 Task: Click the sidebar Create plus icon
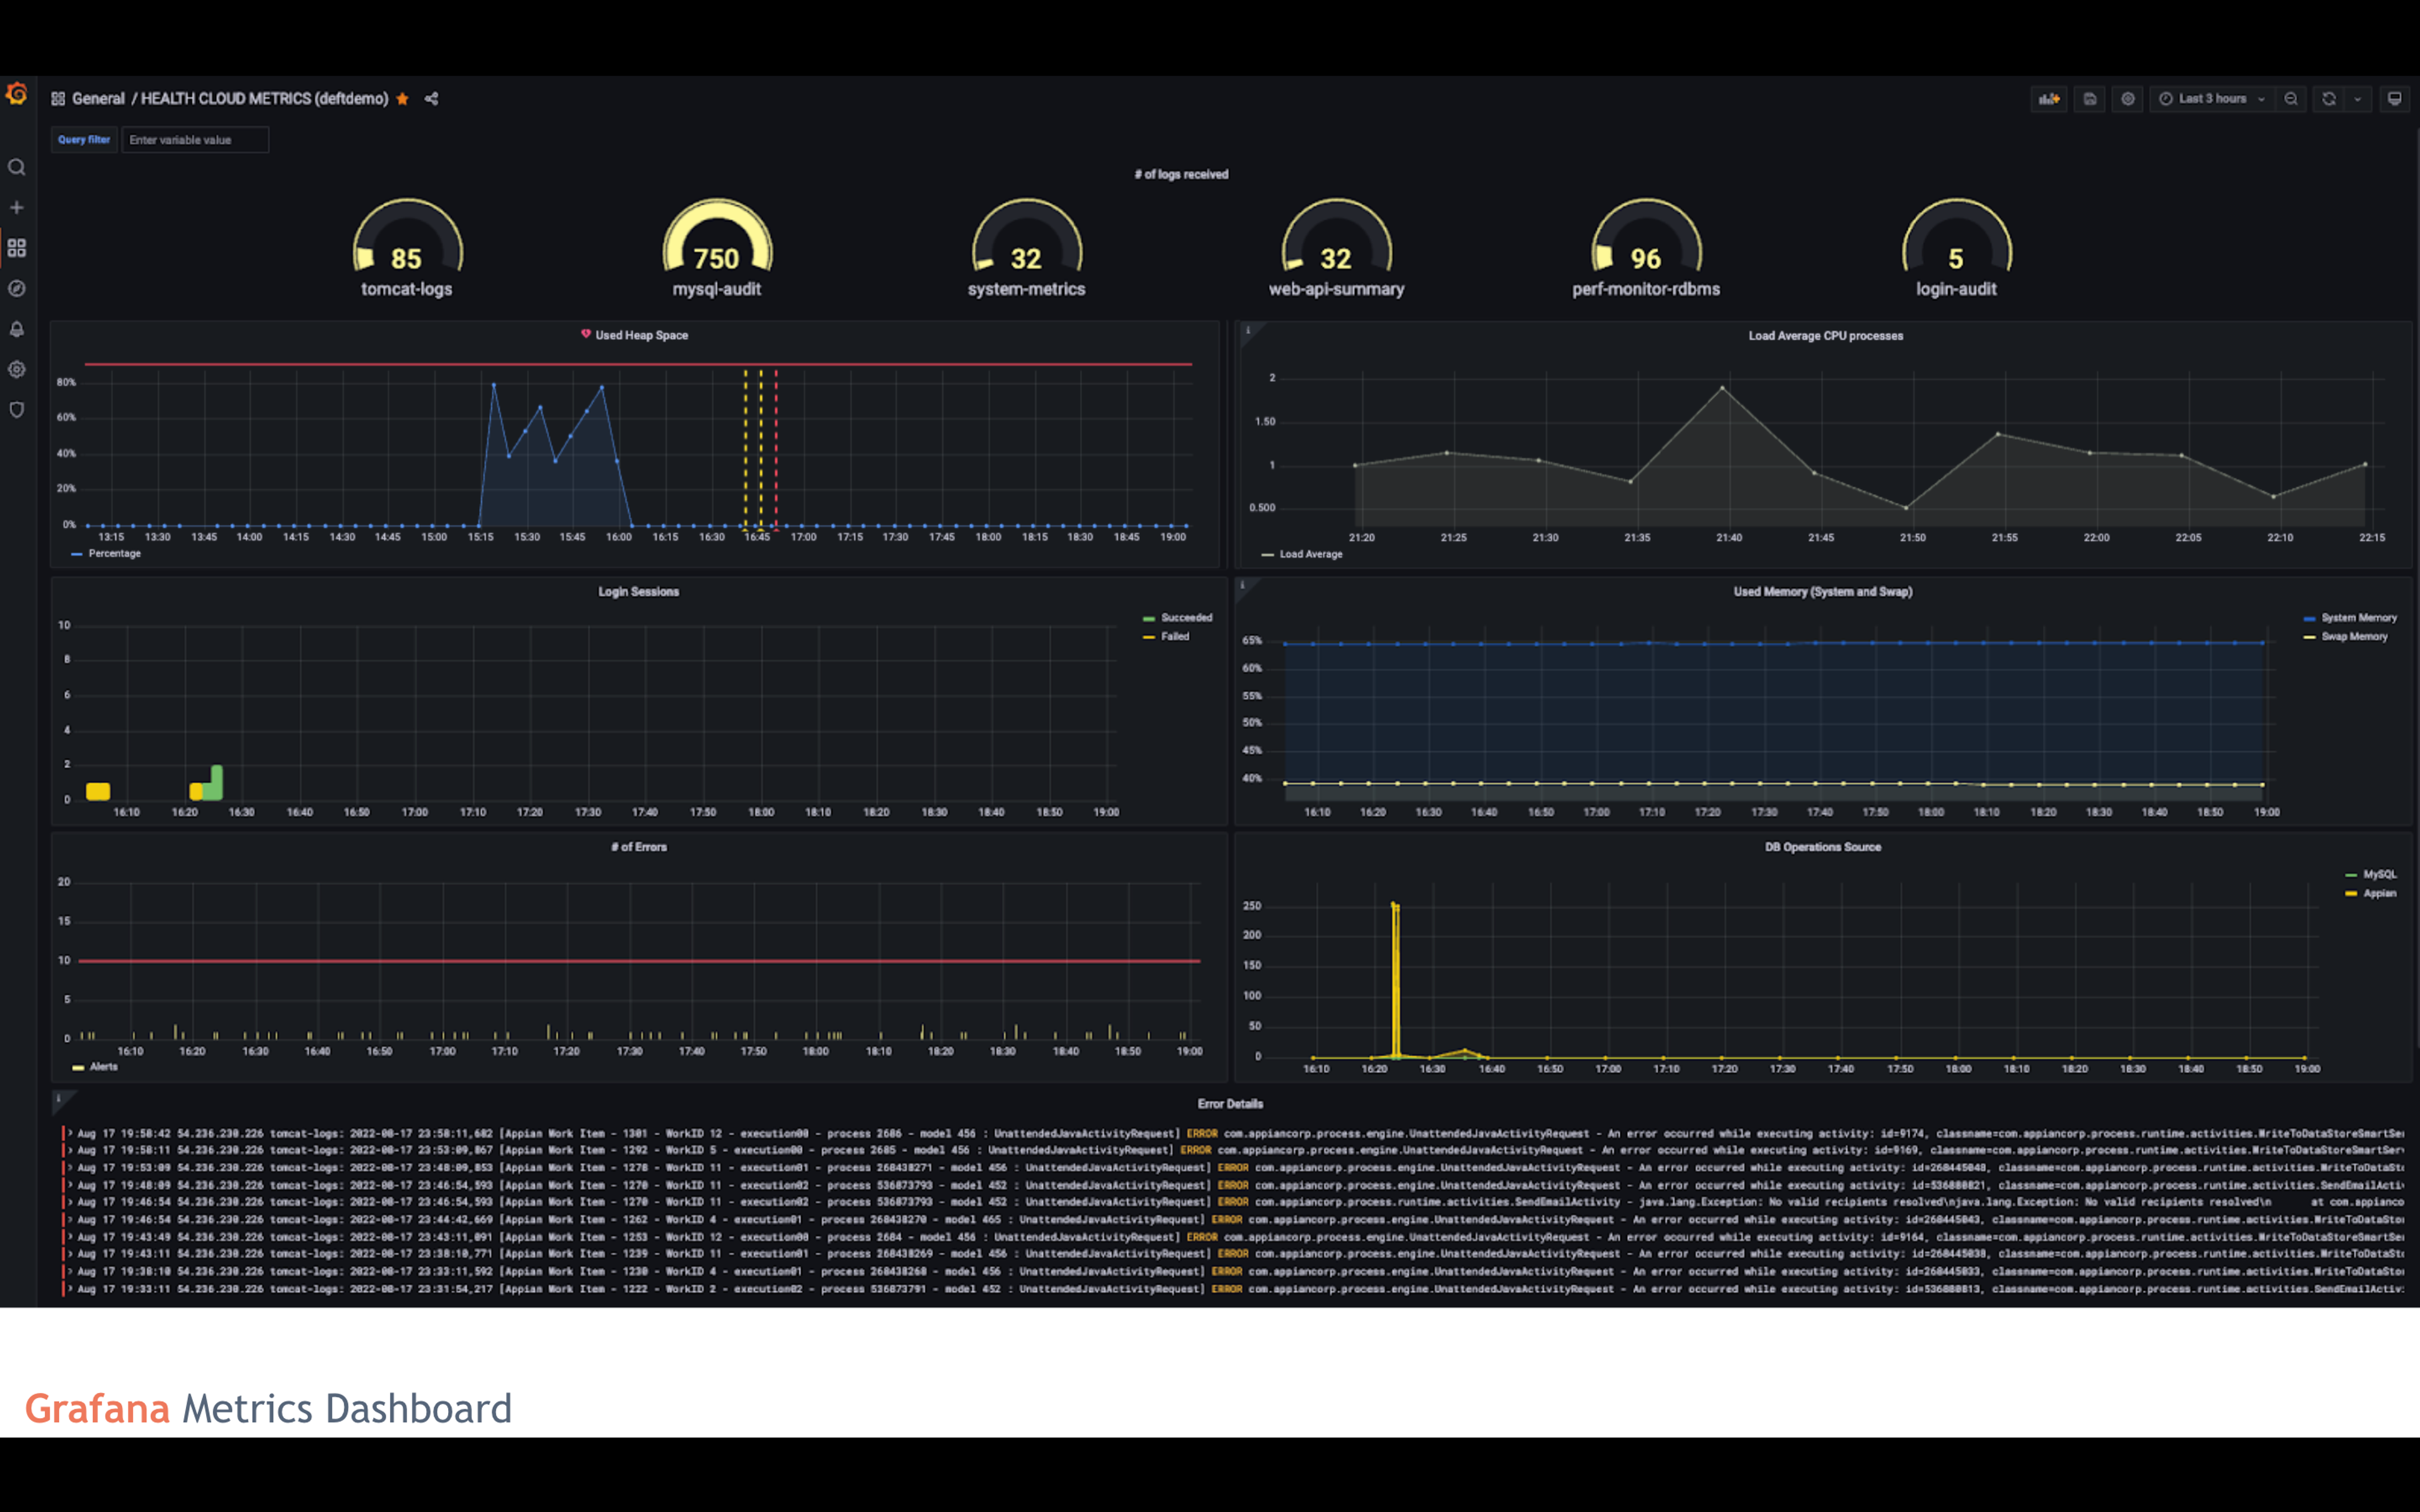click(17, 207)
